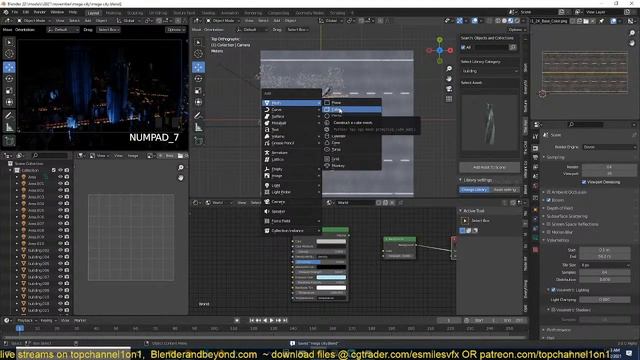The height and width of the screenshot is (360, 640).
Task: Enable Motion Blur checkbox
Action: tap(549, 232)
